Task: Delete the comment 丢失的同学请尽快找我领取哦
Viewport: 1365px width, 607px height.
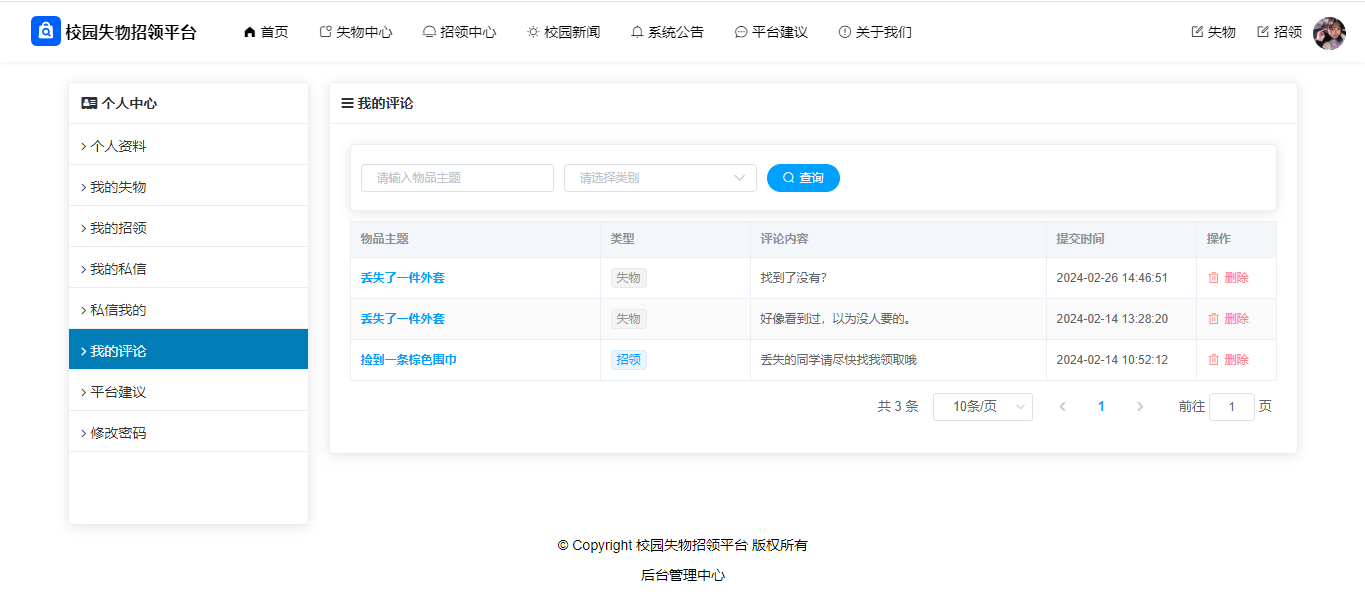Action: (1229, 360)
